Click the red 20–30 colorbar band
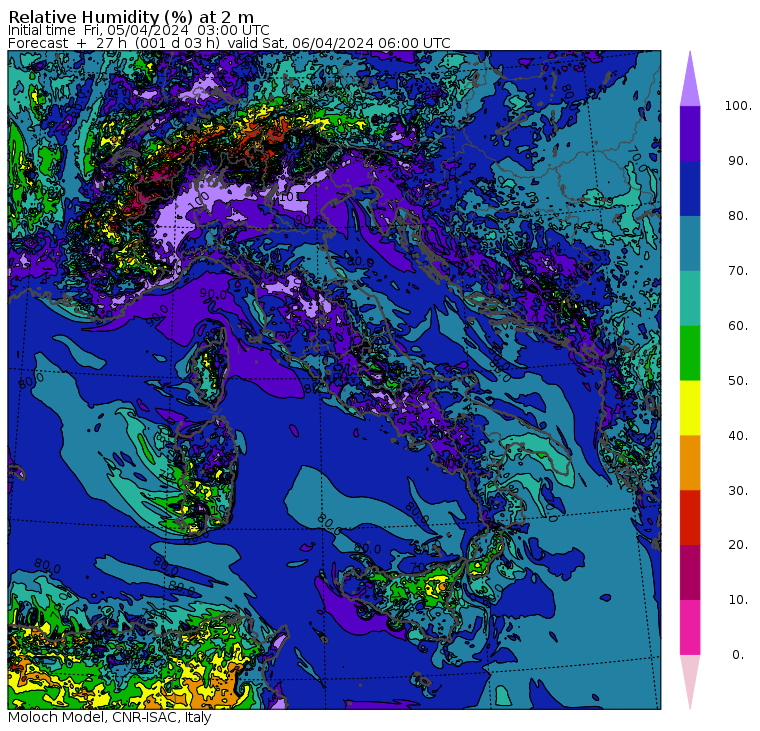The image size is (760, 731). 690,517
